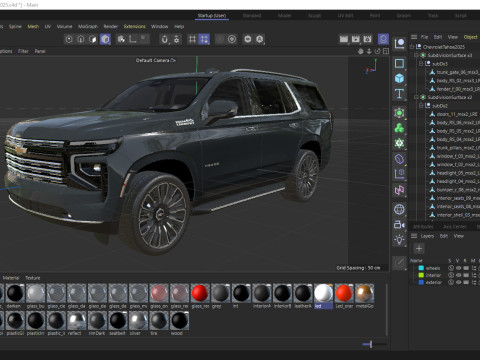The width and height of the screenshot is (480, 360).
Task: Toggle solo for the exterior layer
Action: 451,282
